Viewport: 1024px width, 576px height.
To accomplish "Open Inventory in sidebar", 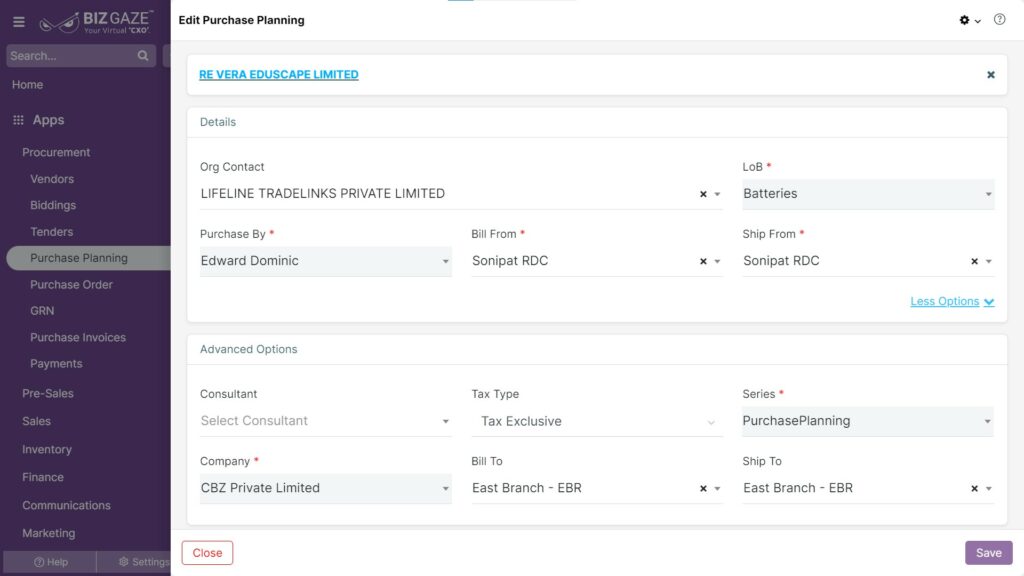I will tap(47, 450).
